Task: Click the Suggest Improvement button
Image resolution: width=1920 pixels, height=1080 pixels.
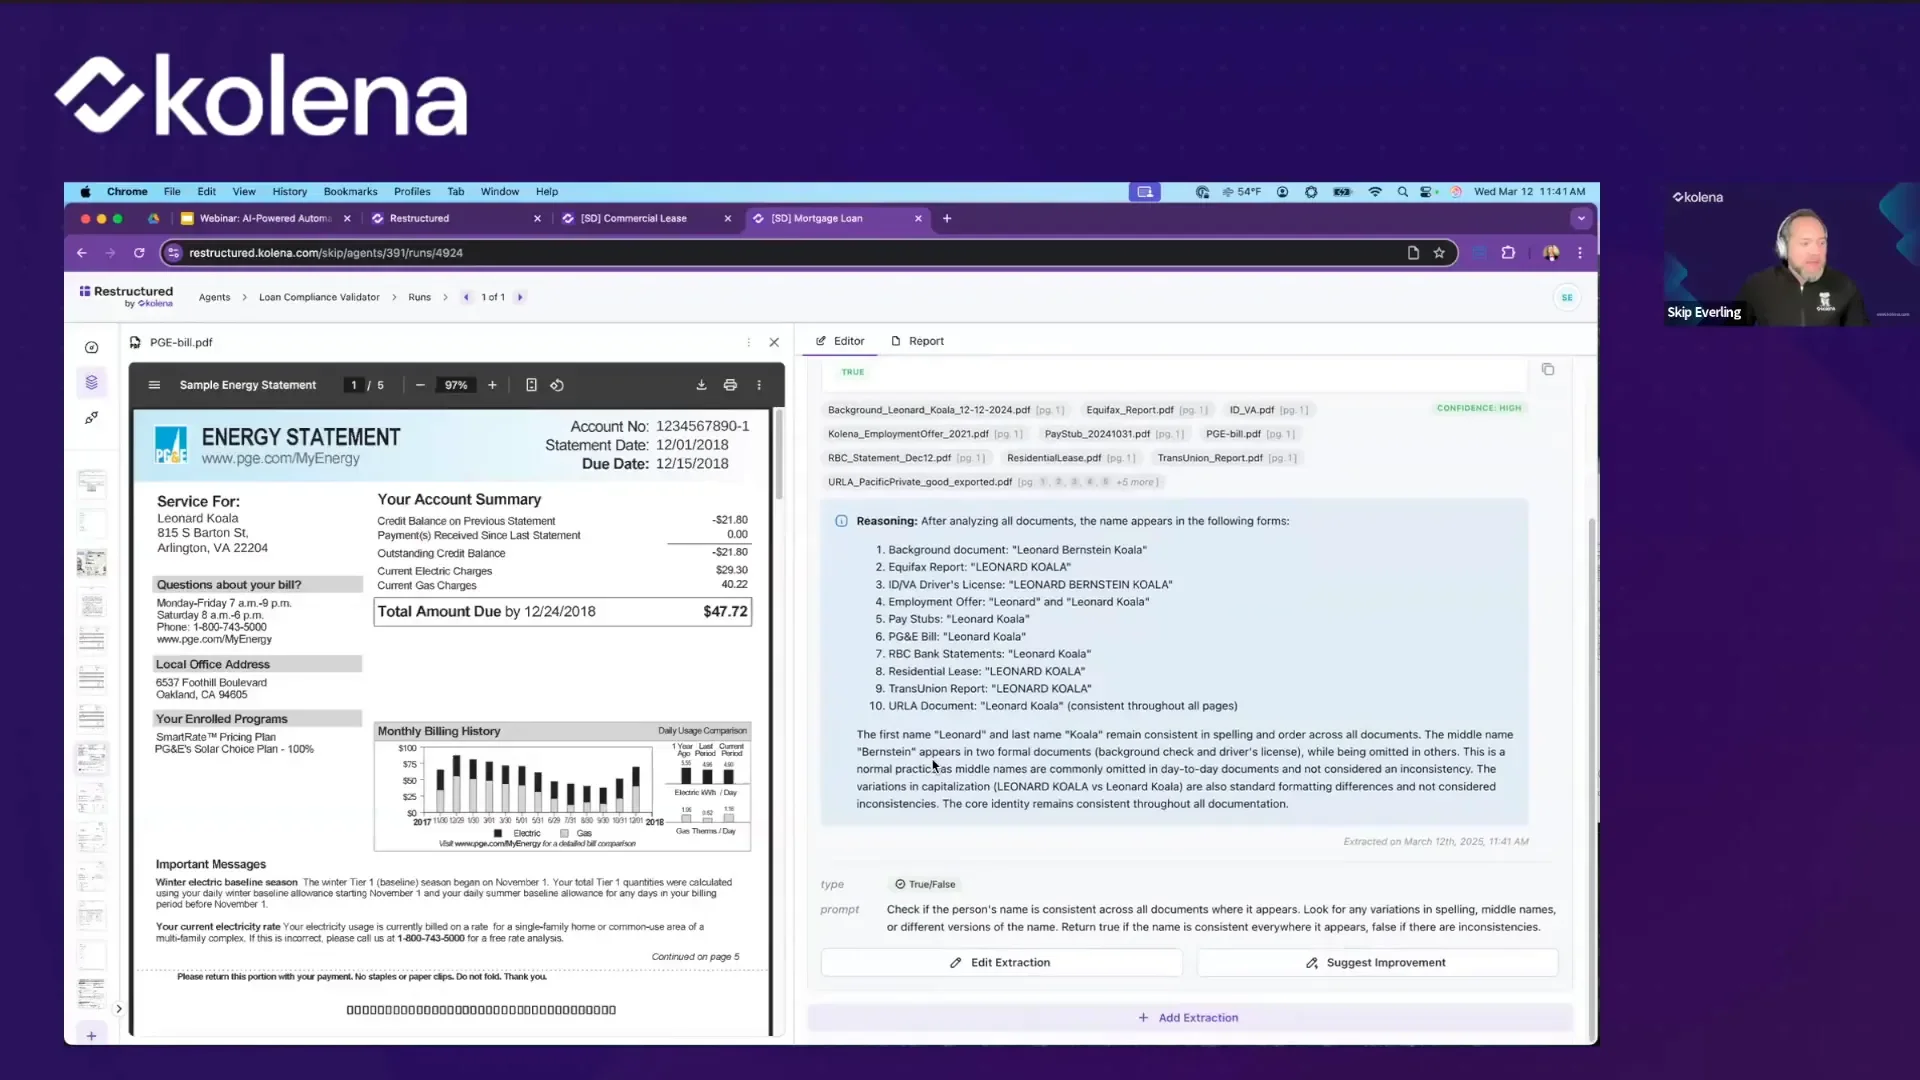Action: pyautogui.click(x=1377, y=962)
